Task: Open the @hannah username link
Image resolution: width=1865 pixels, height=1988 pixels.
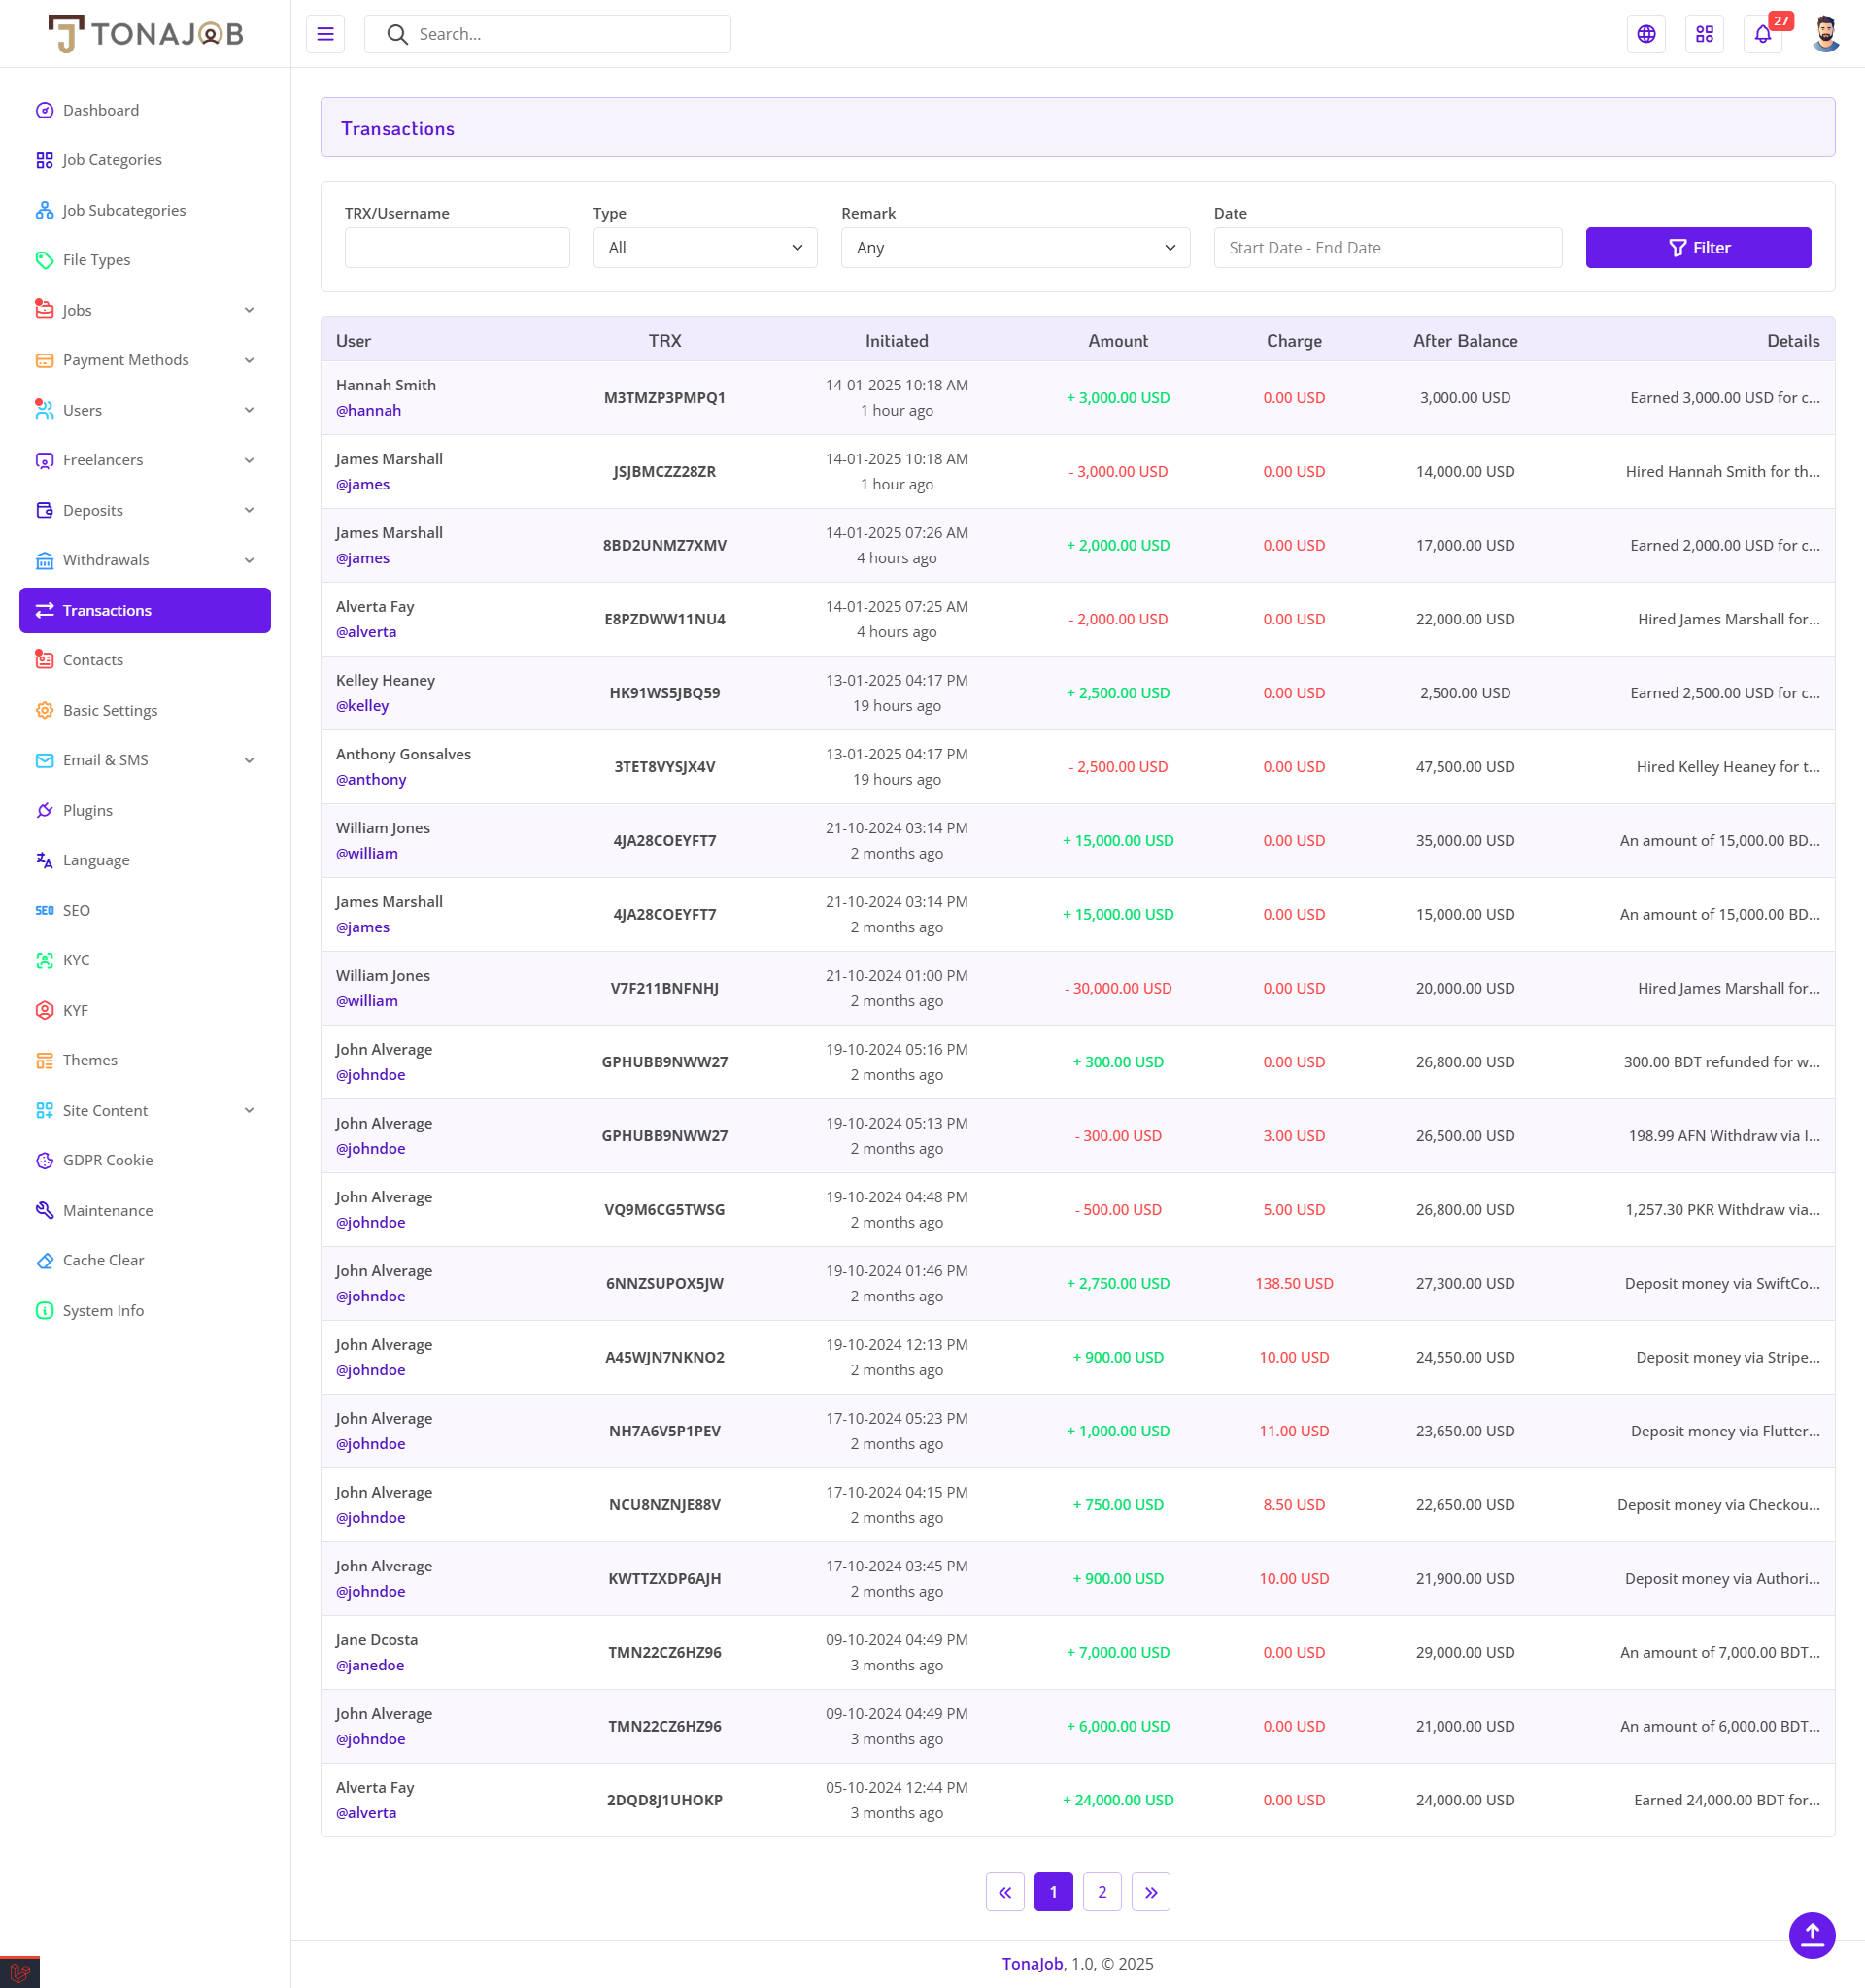Action: coord(368,410)
